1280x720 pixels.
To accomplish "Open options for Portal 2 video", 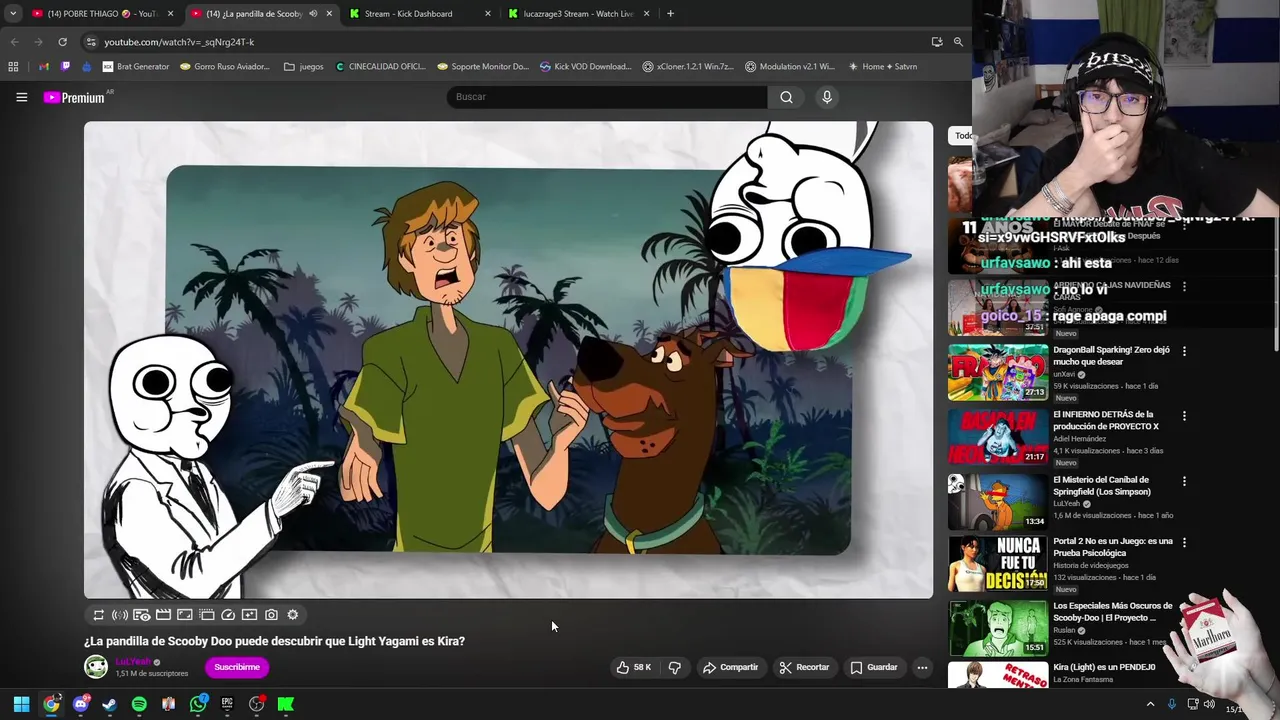I will tap(1184, 542).
